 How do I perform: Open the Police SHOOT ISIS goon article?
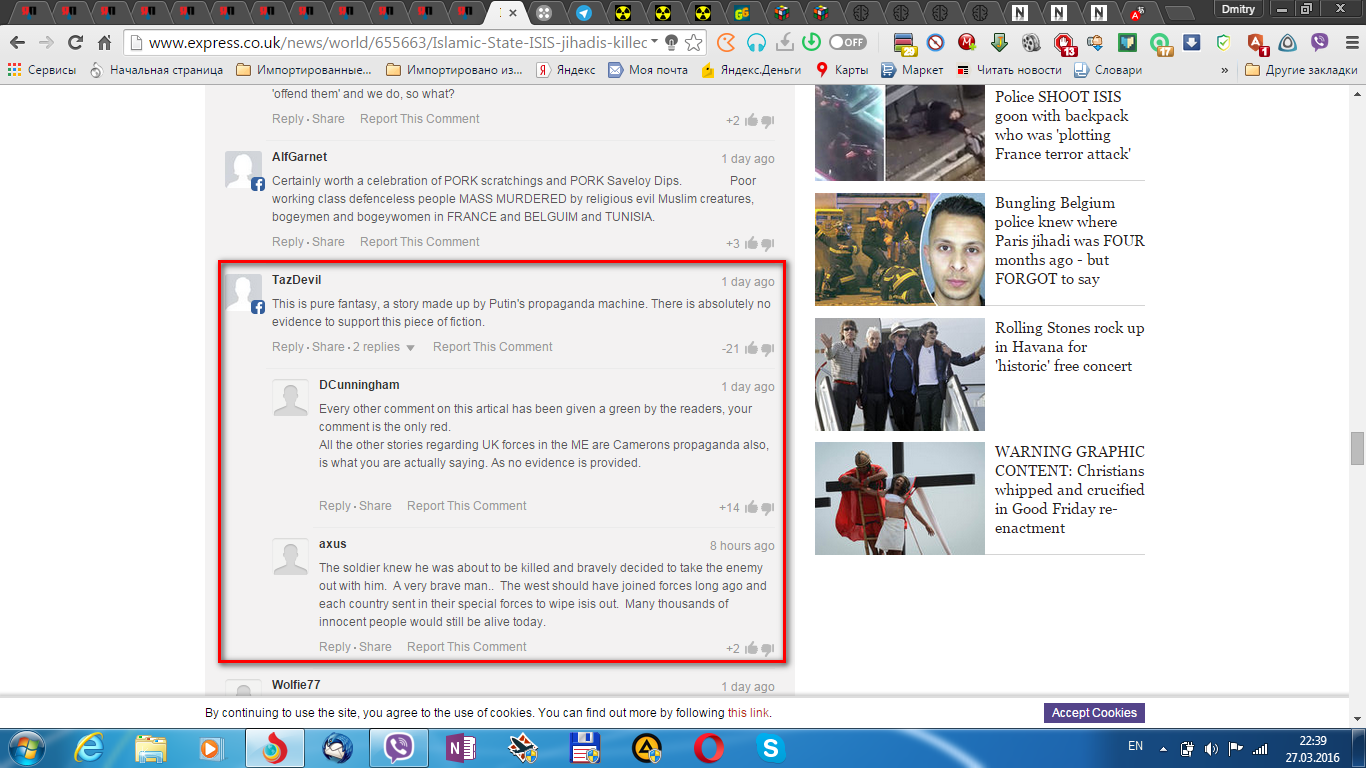(1063, 125)
